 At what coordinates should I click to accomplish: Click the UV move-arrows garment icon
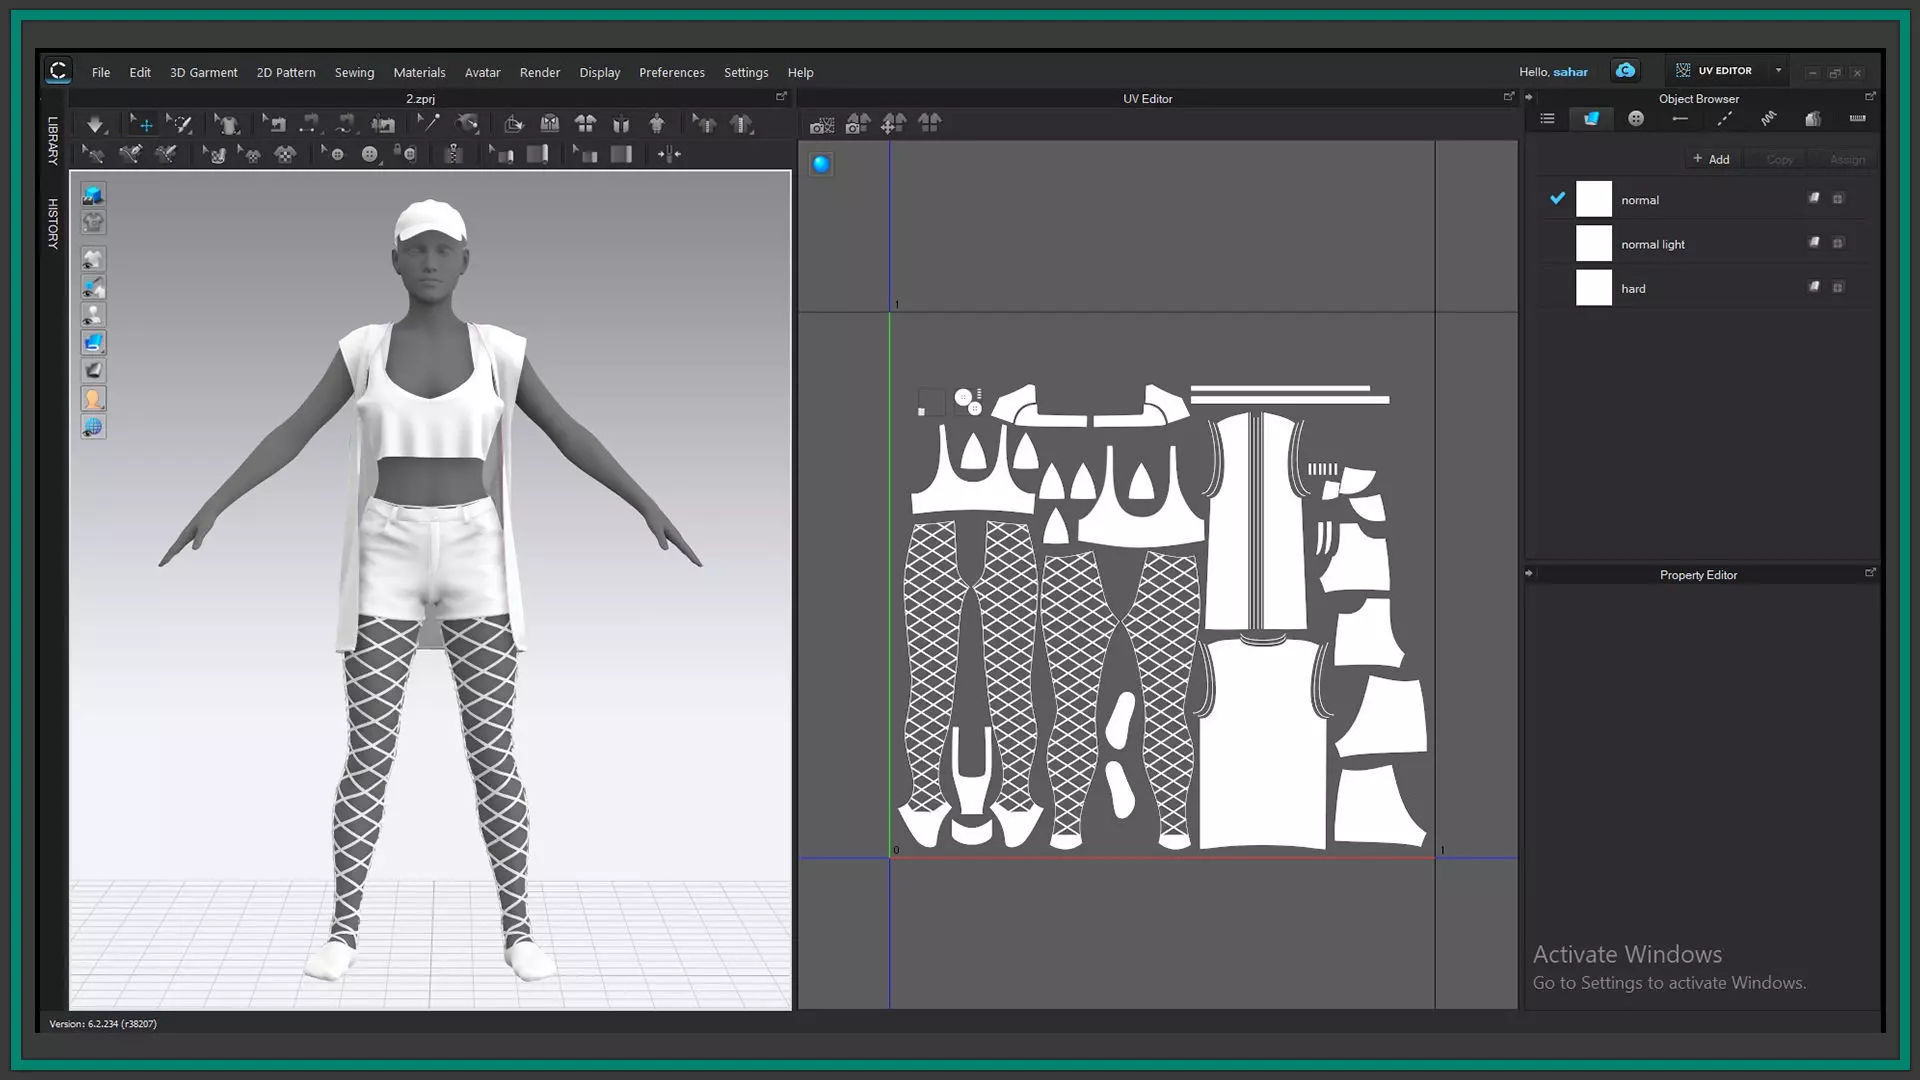click(893, 123)
